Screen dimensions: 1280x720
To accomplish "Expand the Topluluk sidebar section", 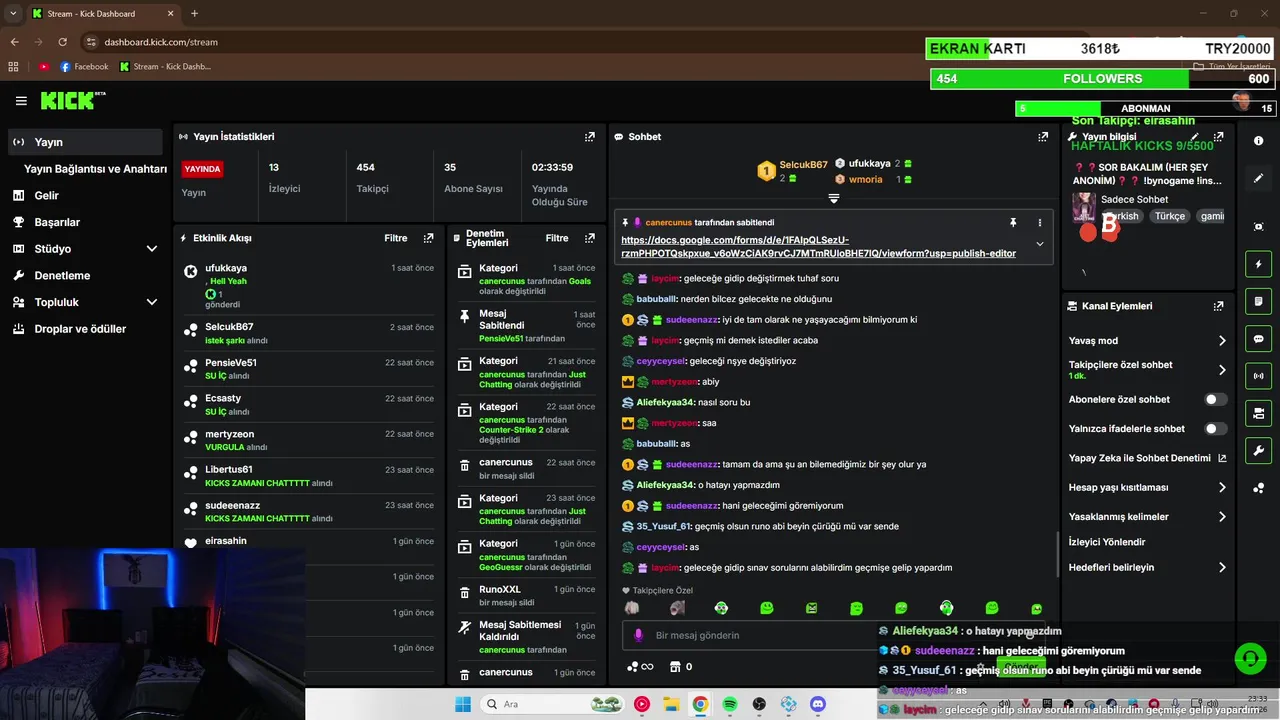I will [152, 302].
